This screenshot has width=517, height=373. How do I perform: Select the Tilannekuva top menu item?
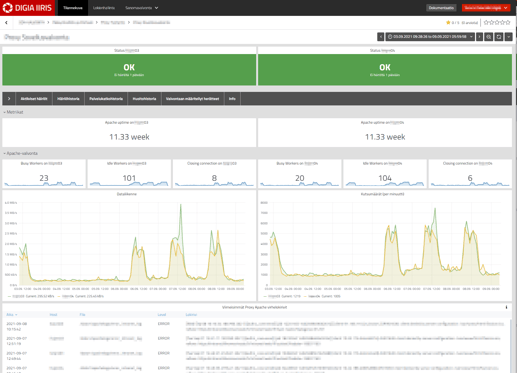[x=73, y=8]
